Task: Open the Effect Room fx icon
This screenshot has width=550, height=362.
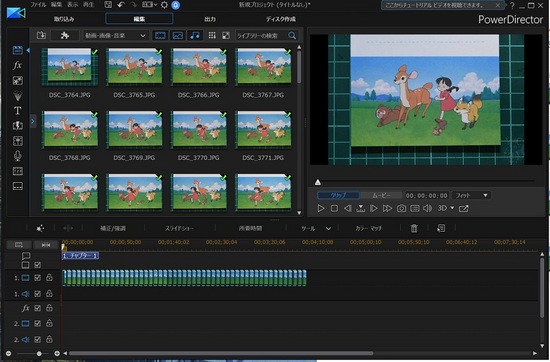Action: (x=17, y=65)
